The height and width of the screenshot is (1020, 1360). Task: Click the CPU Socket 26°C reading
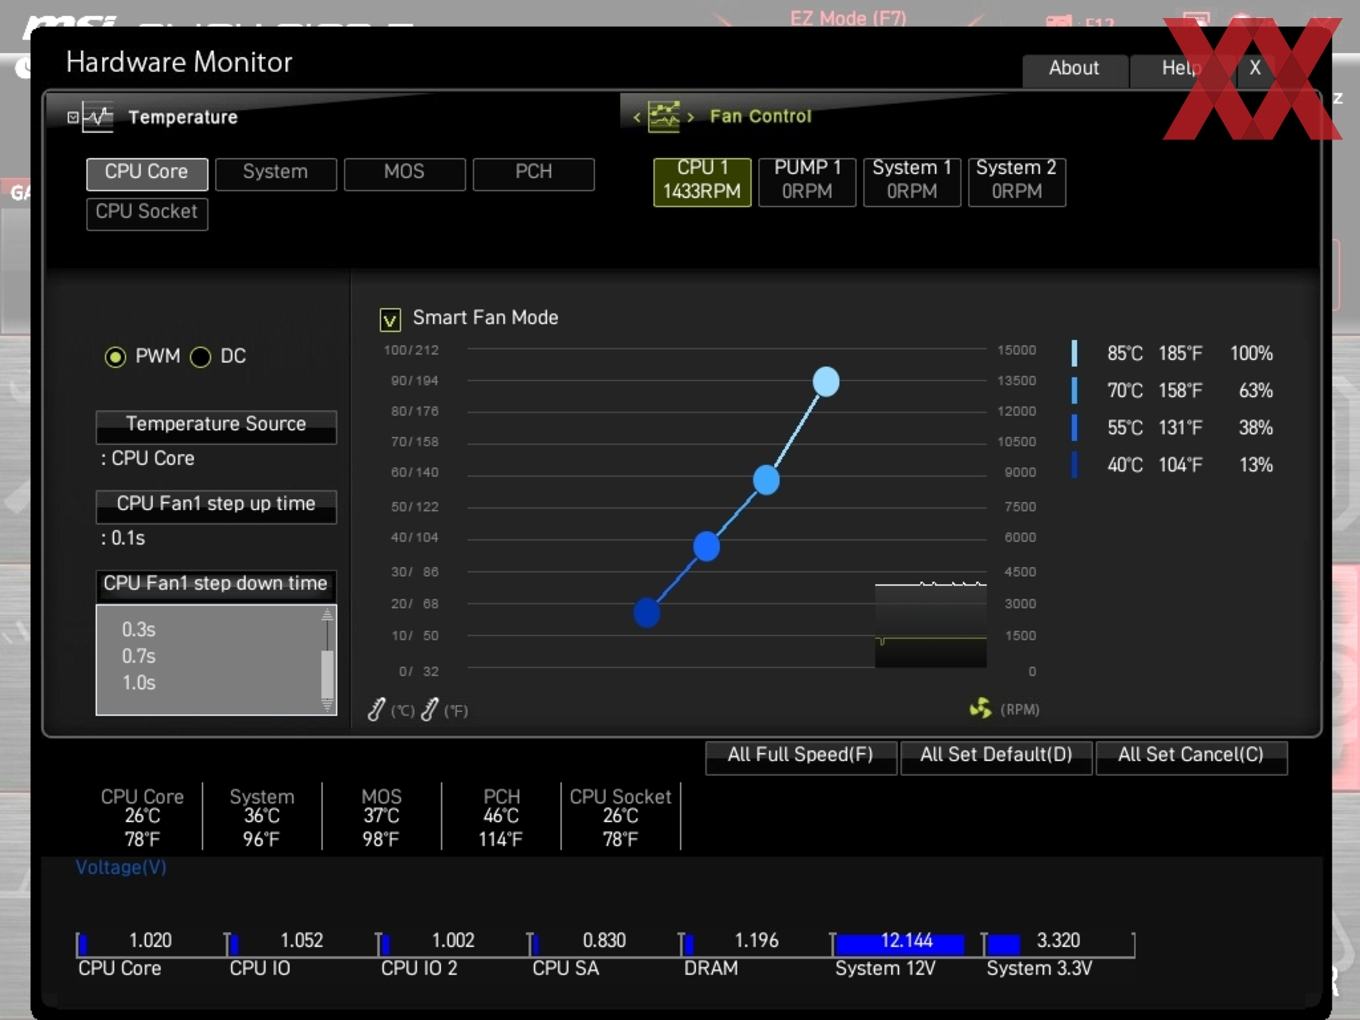(x=620, y=818)
